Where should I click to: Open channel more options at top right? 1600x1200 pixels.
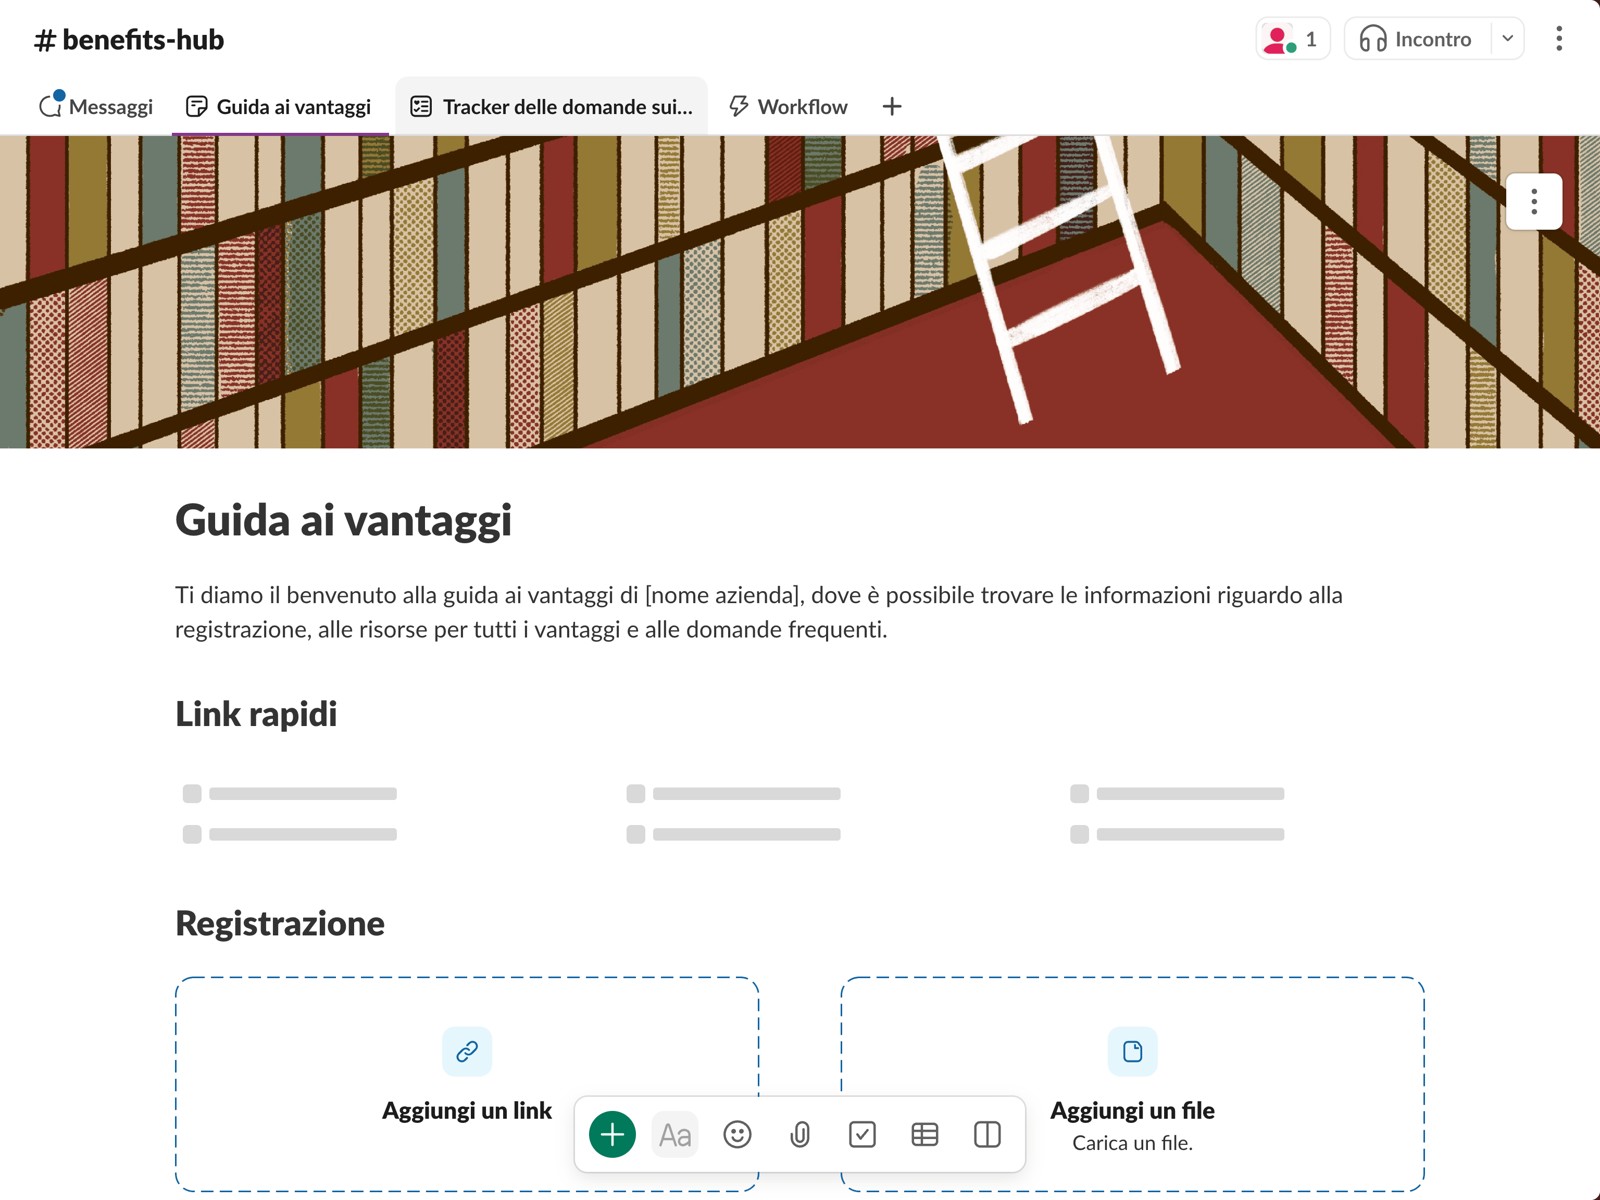[x=1558, y=39]
